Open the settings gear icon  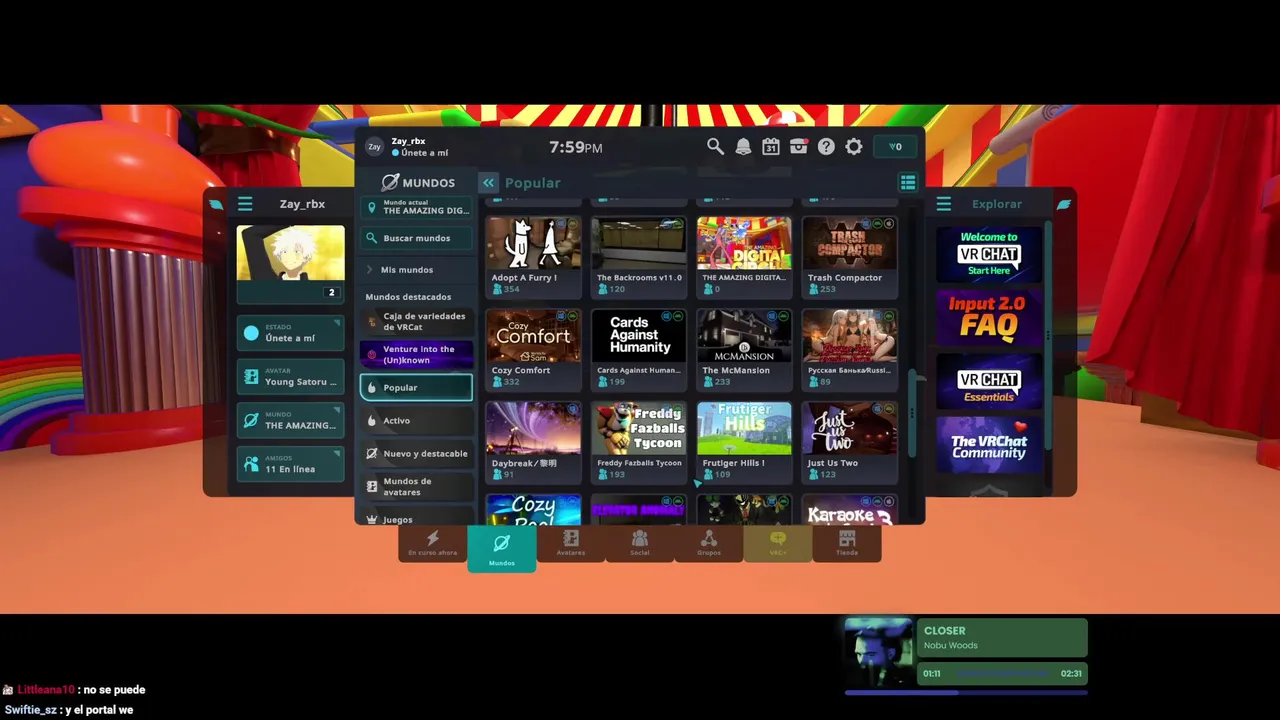pyautogui.click(x=854, y=147)
